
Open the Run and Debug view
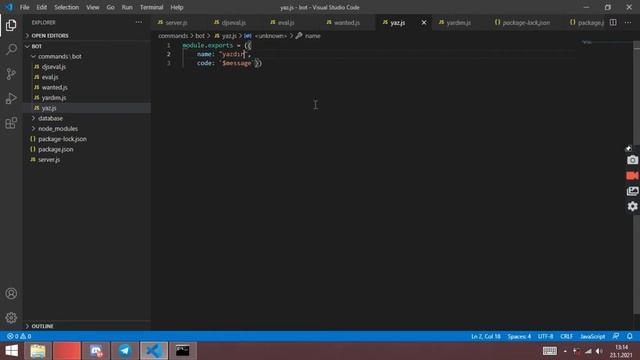coord(11,98)
